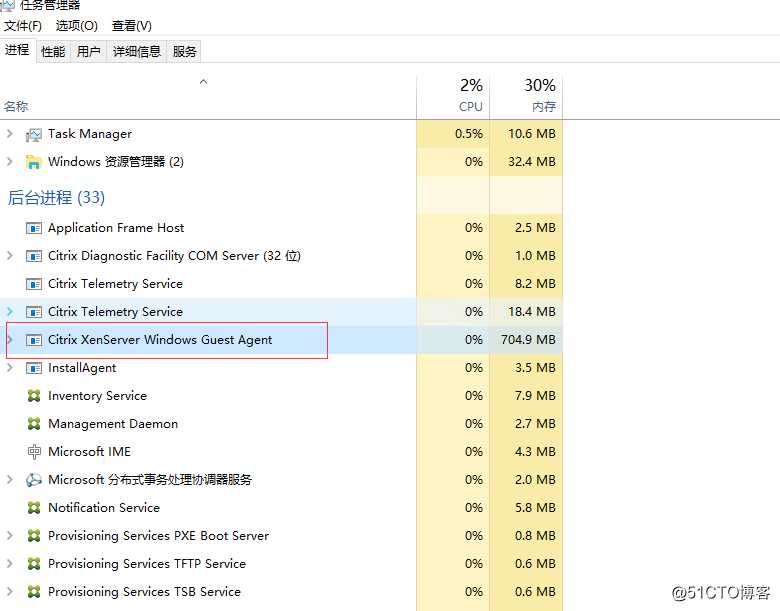Select the Application Frame Host row name

116,228
